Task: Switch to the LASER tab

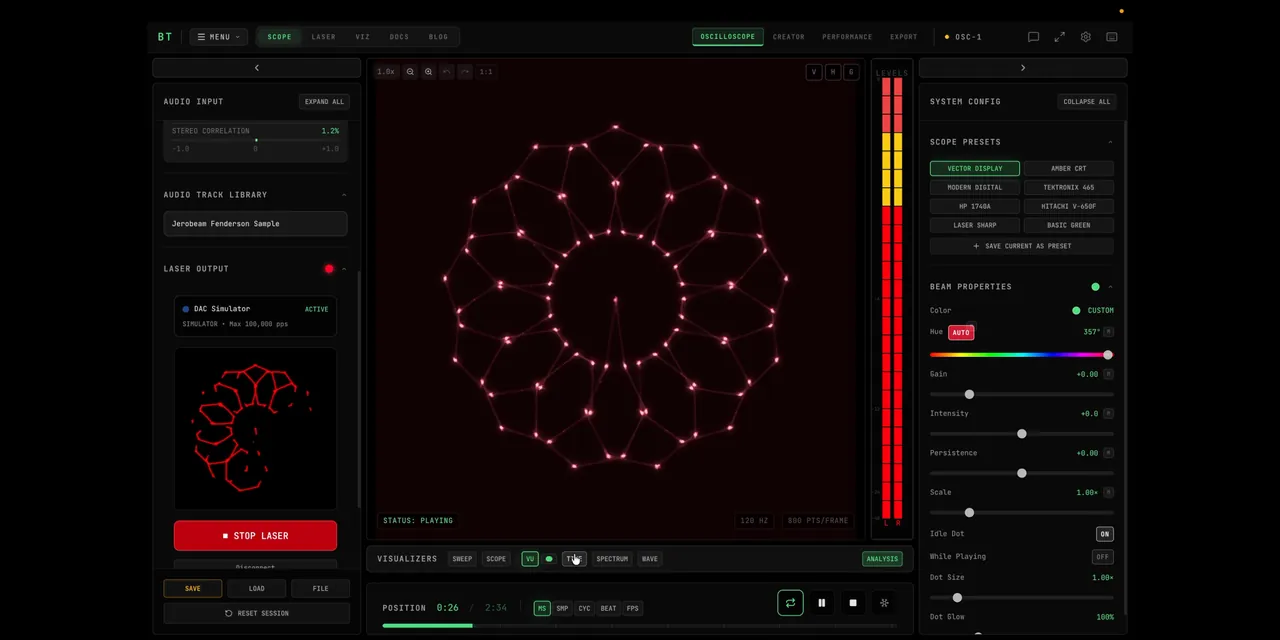Action: pyautogui.click(x=324, y=37)
